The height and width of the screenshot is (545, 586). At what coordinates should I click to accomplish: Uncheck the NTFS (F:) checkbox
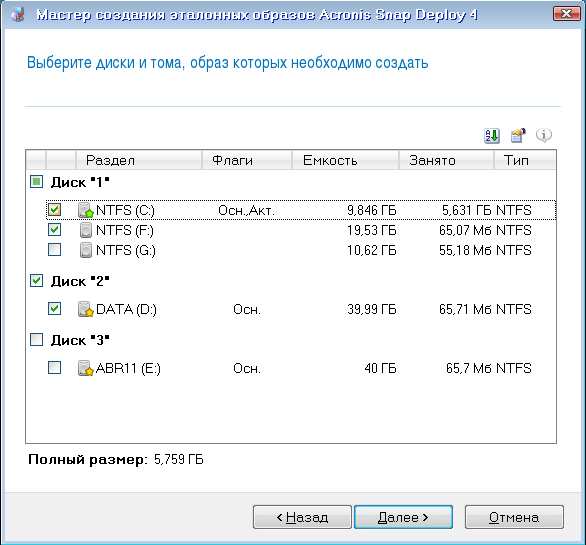55,230
